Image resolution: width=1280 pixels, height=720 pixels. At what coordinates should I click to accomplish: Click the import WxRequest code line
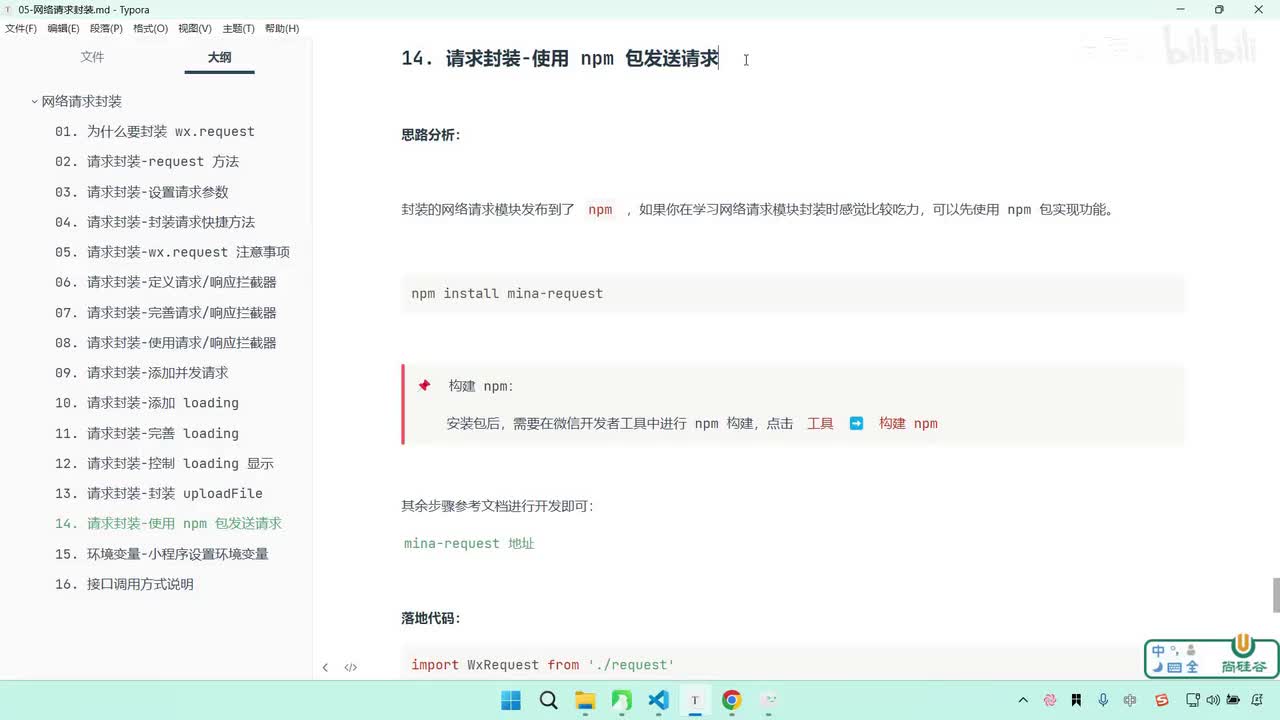(x=543, y=665)
